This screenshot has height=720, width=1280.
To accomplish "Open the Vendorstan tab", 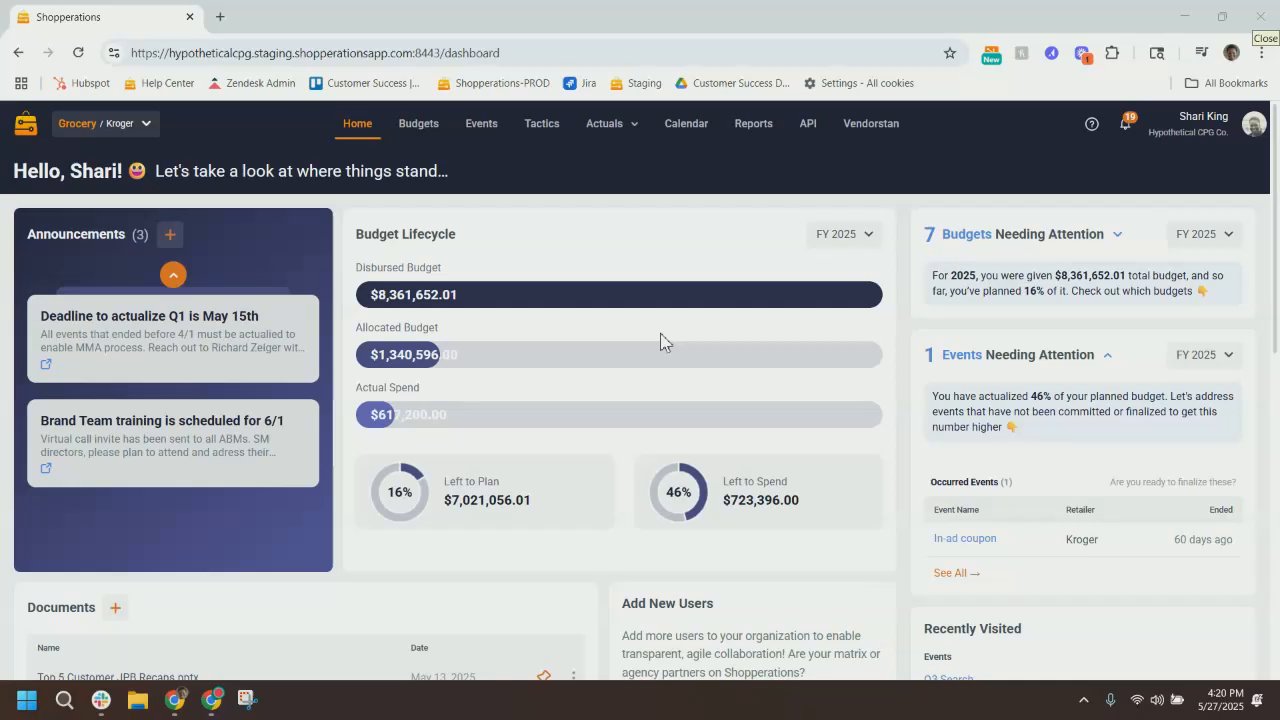I will [x=871, y=124].
